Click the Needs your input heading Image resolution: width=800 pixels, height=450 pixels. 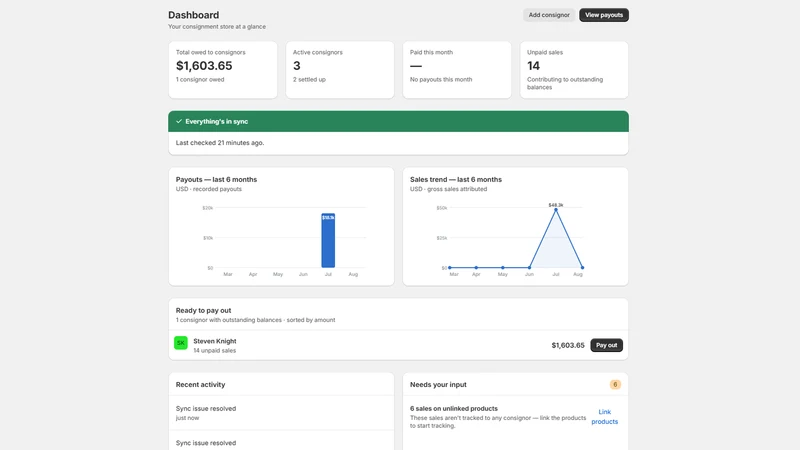pyautogui.click(x=438, y=385)
